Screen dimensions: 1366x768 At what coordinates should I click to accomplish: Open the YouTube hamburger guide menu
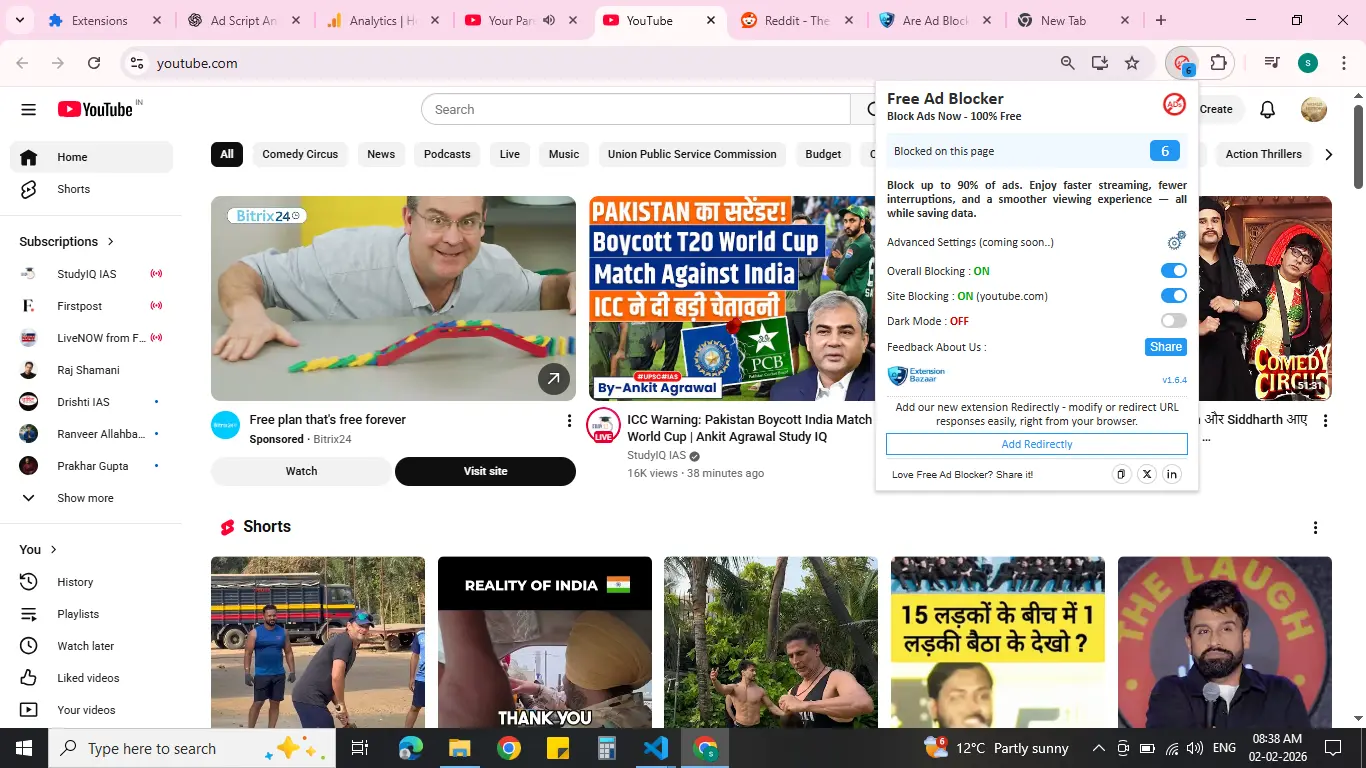pos(28,110)
